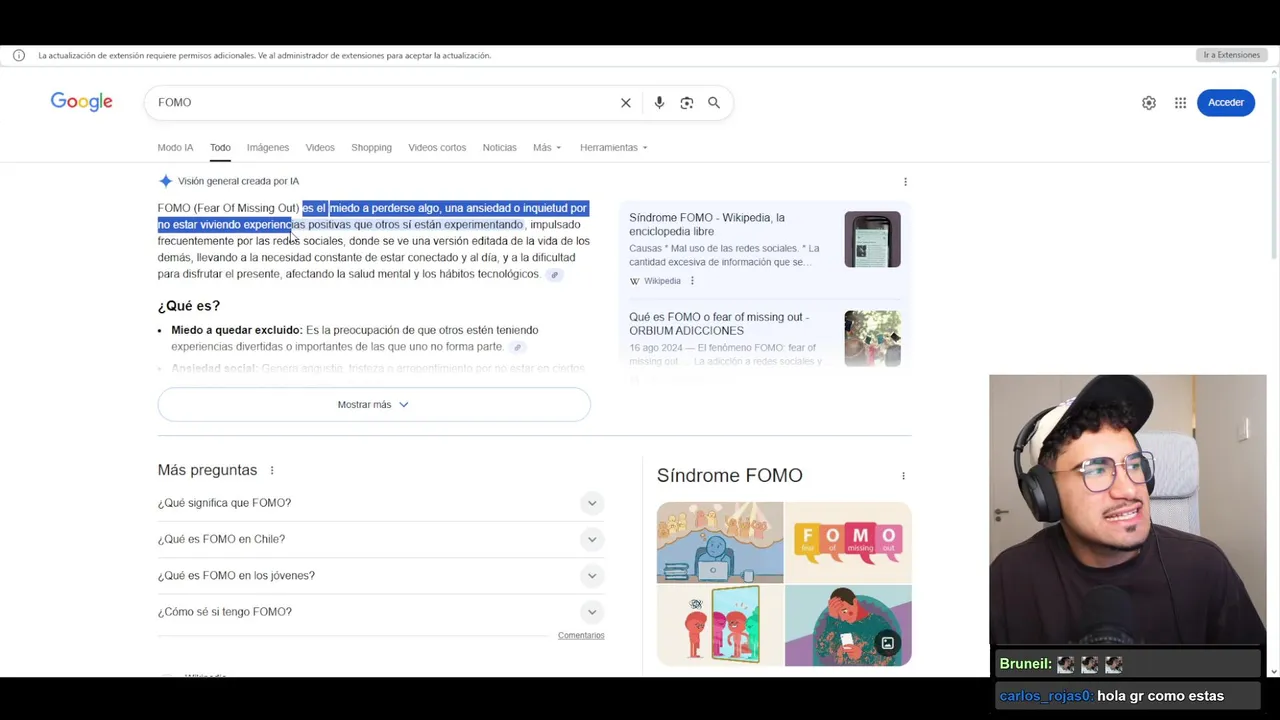Switch to 'Modo IA' tab
This screenshot has width=1280, height=720.
pos(175,148)
